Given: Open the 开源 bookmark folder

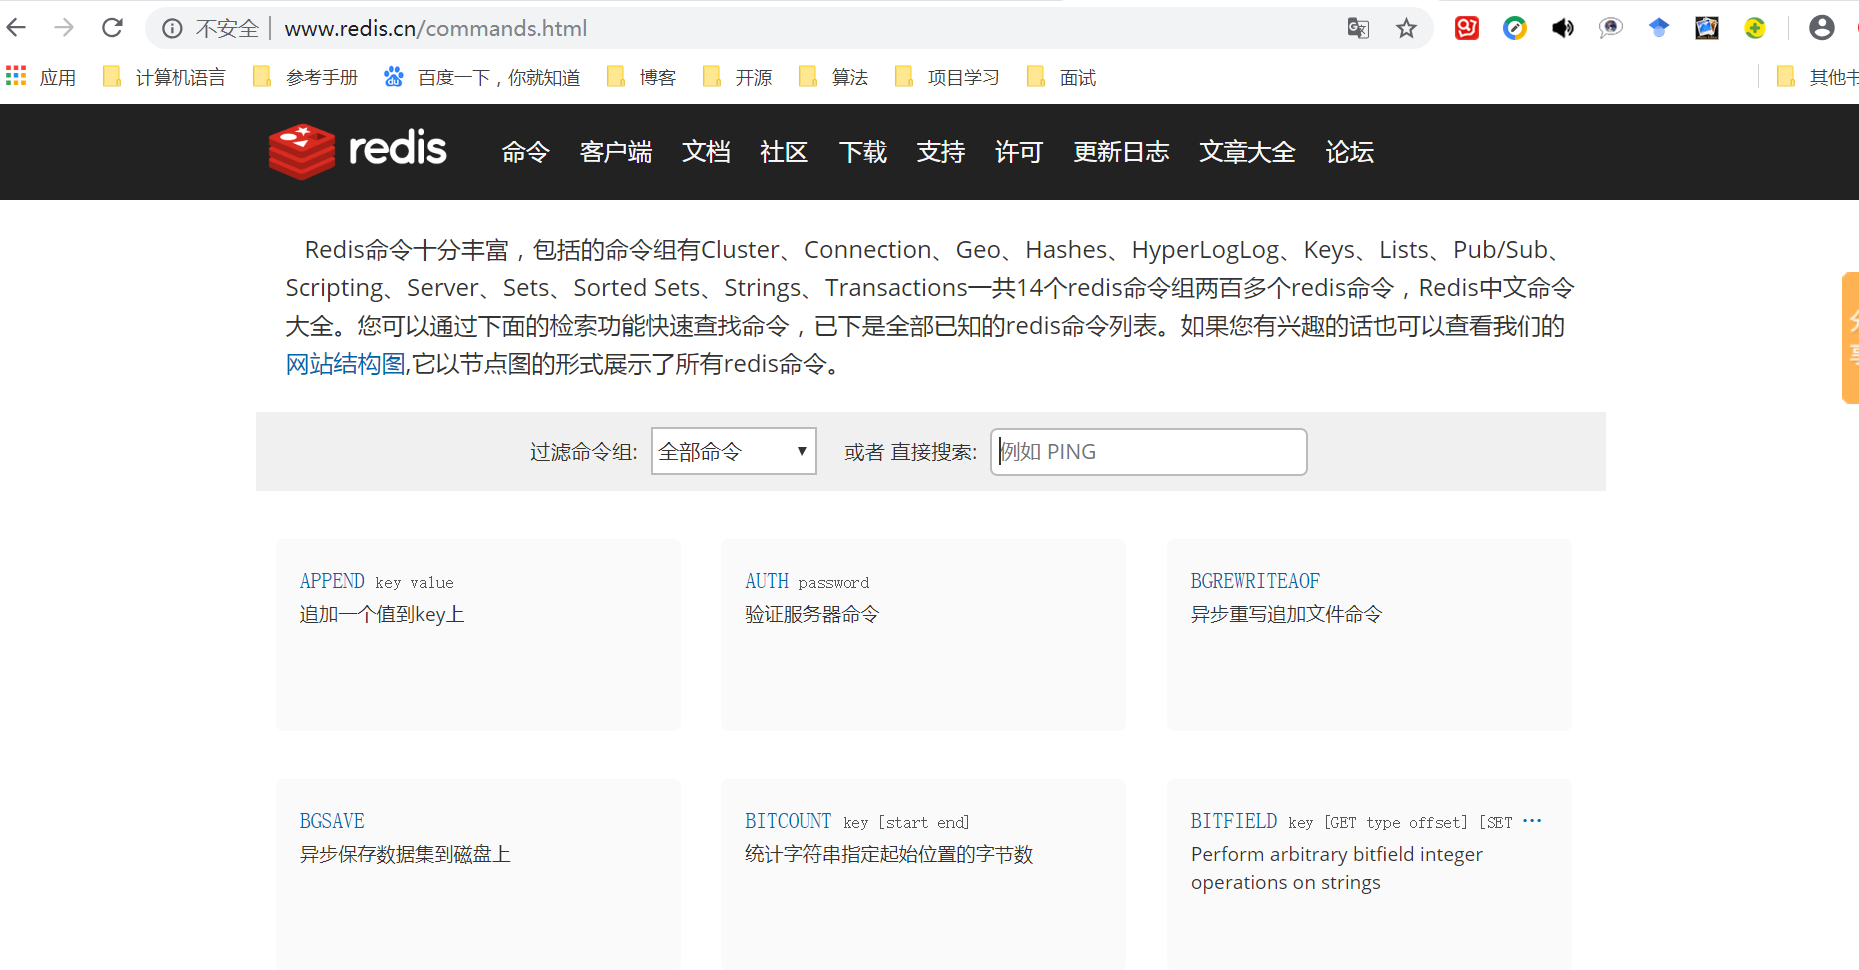Looking at the screenshot, I should tap(737, 77).
